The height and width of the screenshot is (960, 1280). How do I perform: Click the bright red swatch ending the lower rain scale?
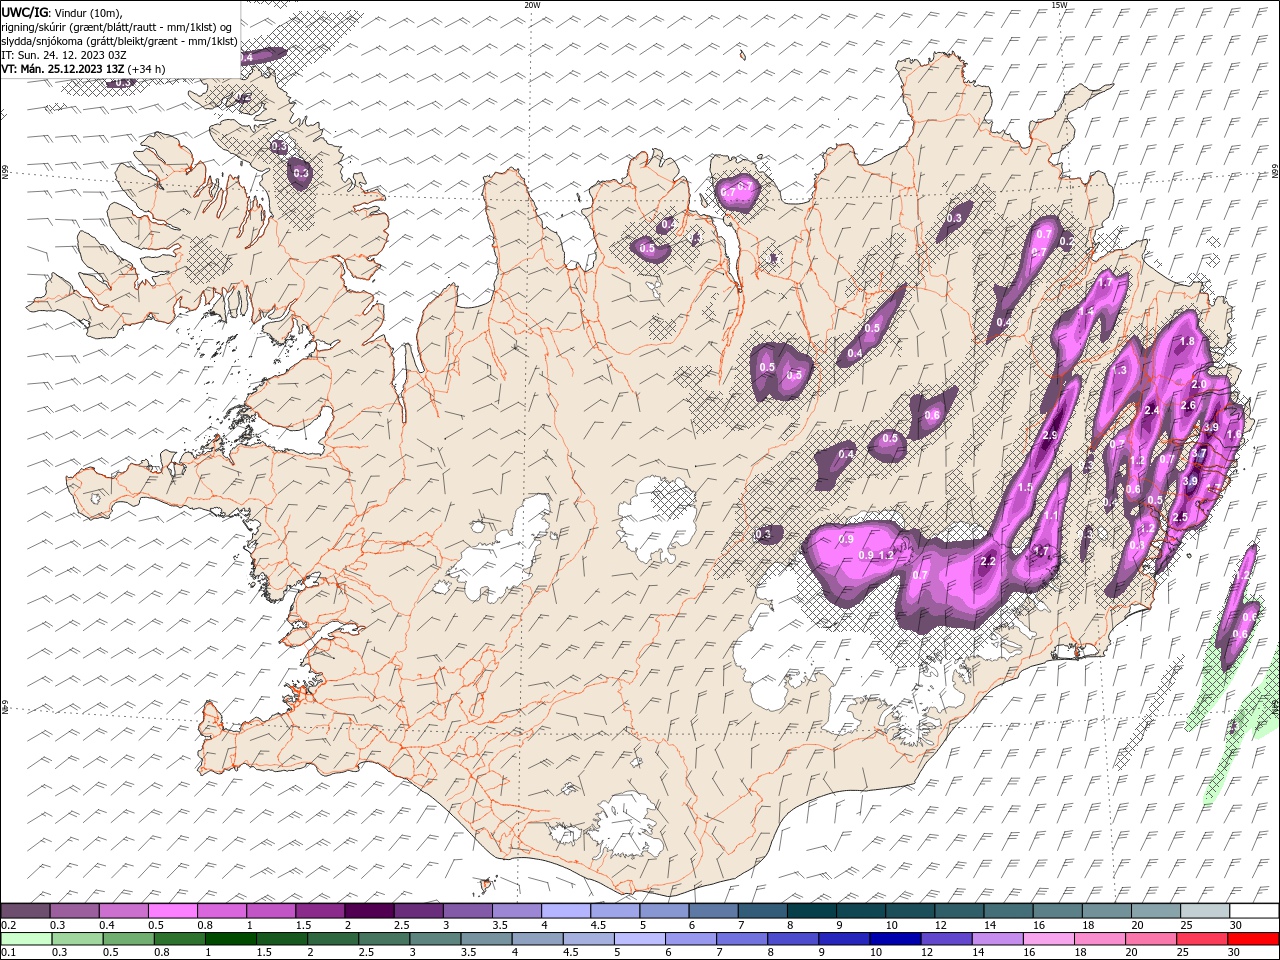(1254, 939)
